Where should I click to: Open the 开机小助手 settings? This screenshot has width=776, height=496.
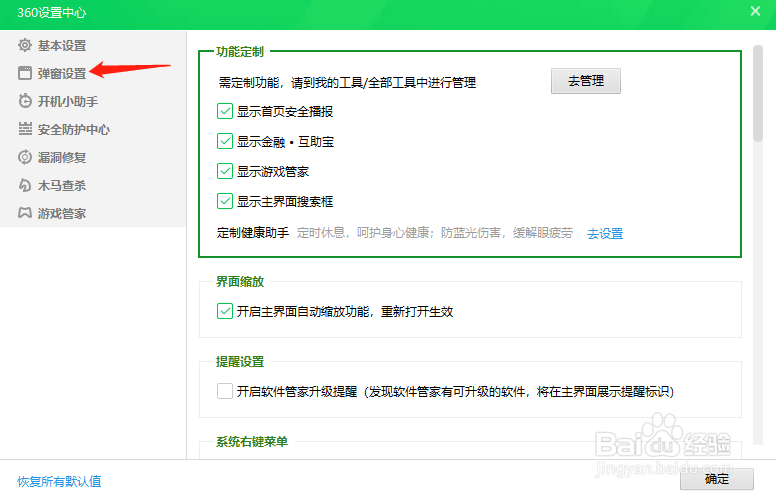coord(68,101)
